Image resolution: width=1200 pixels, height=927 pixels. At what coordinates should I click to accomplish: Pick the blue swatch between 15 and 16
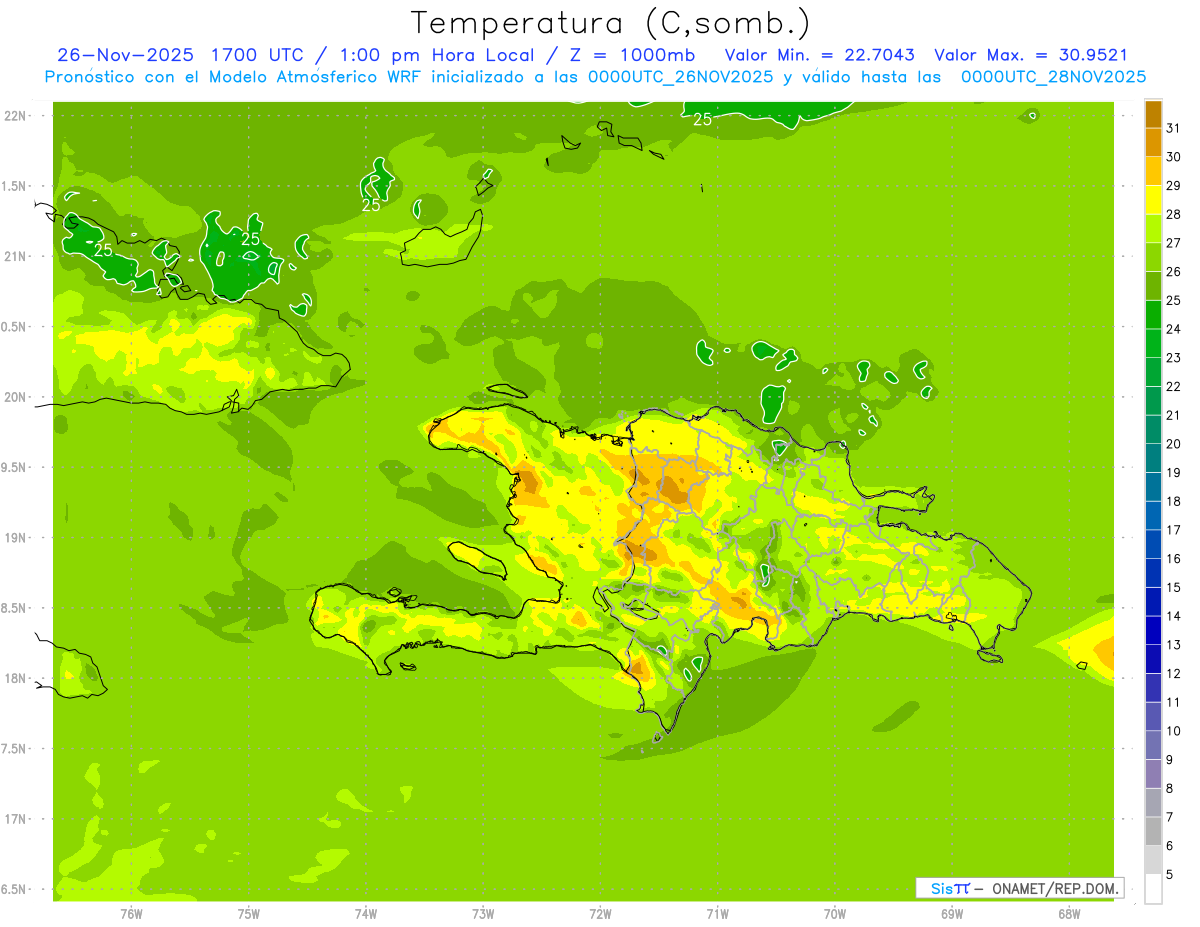click(x=1153, y=573)
